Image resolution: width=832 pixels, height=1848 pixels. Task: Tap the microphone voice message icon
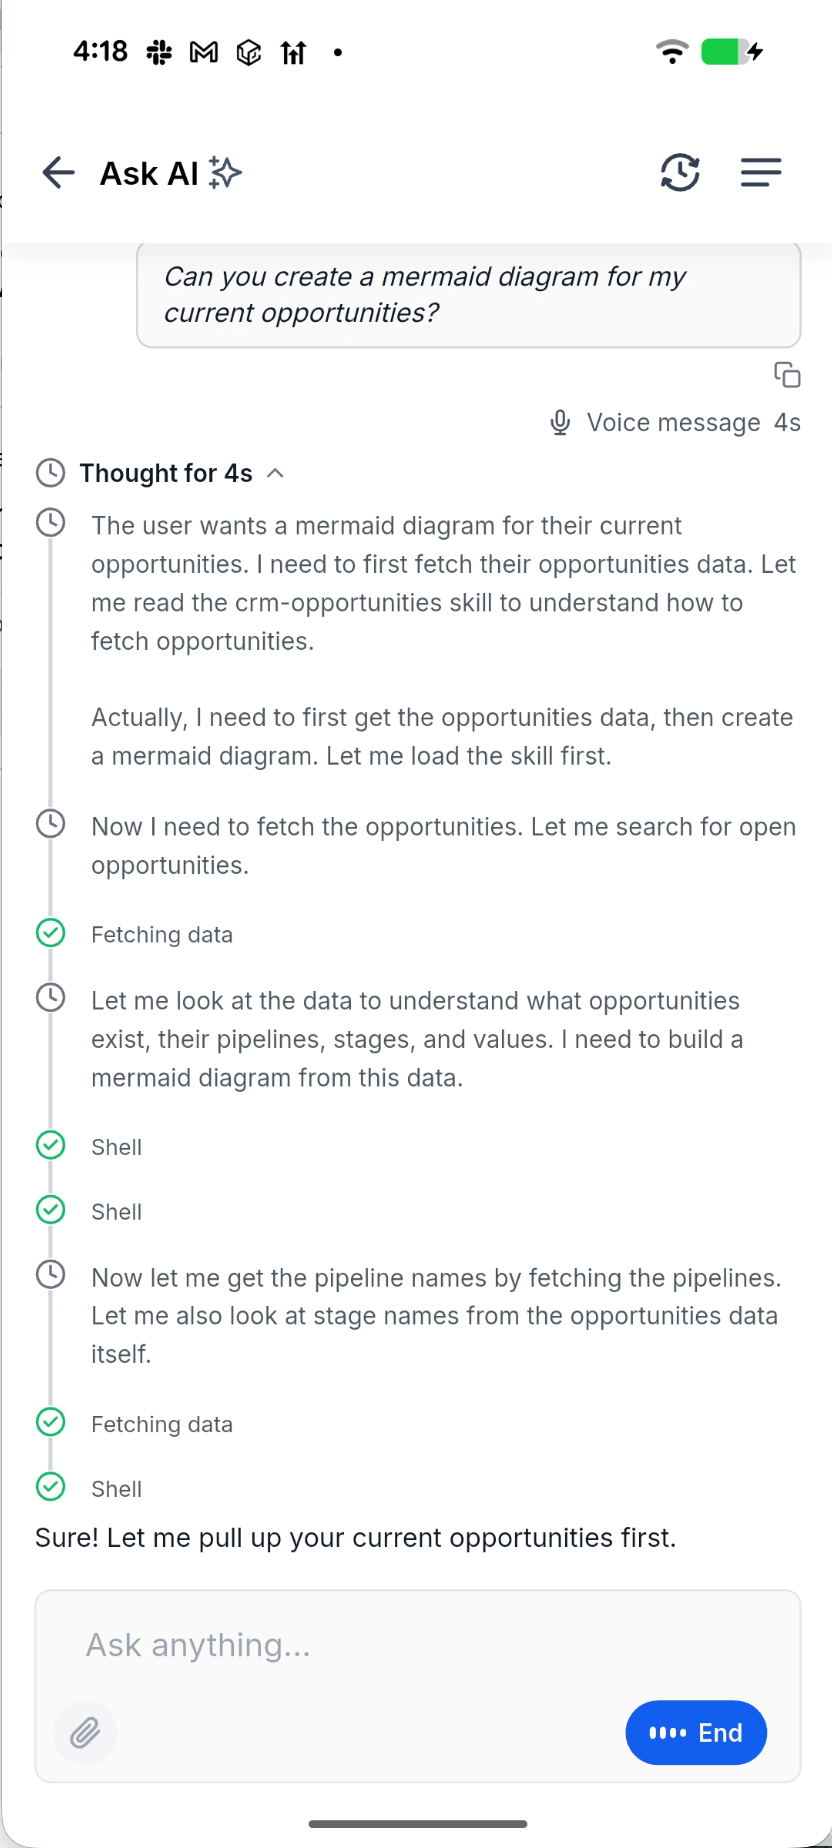561,423
